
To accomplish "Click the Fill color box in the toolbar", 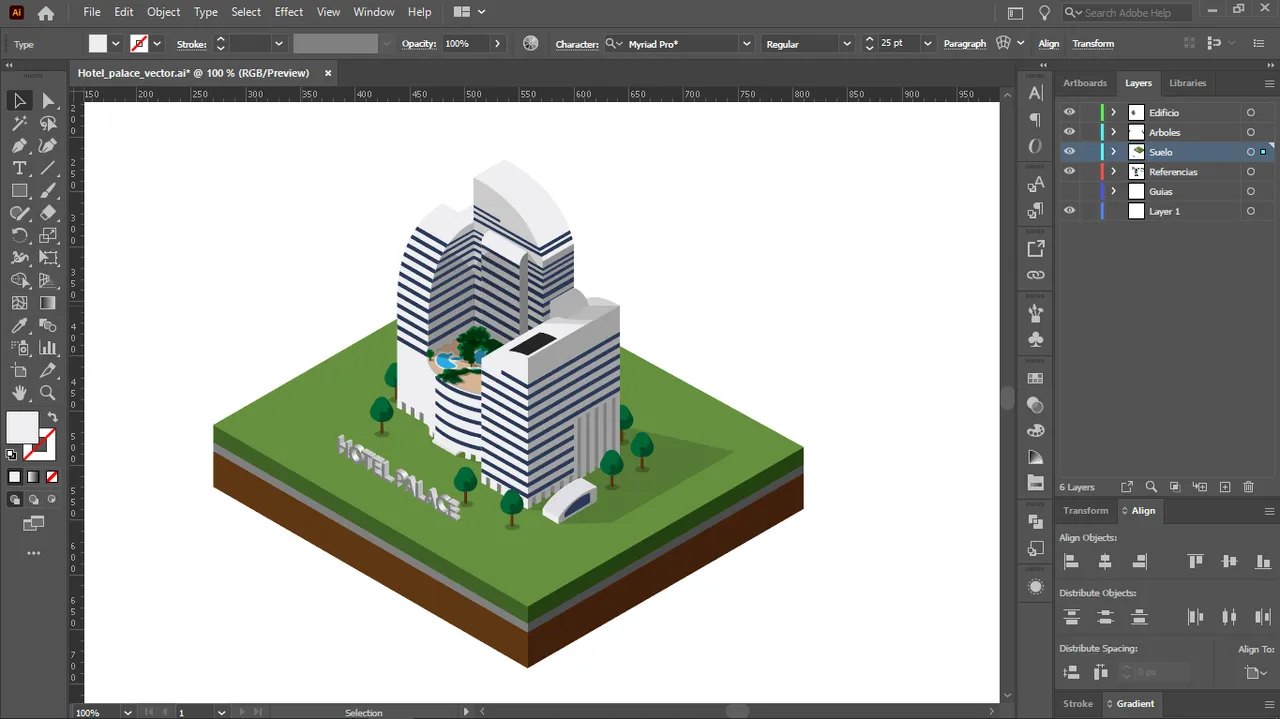I will coord(22,427).
